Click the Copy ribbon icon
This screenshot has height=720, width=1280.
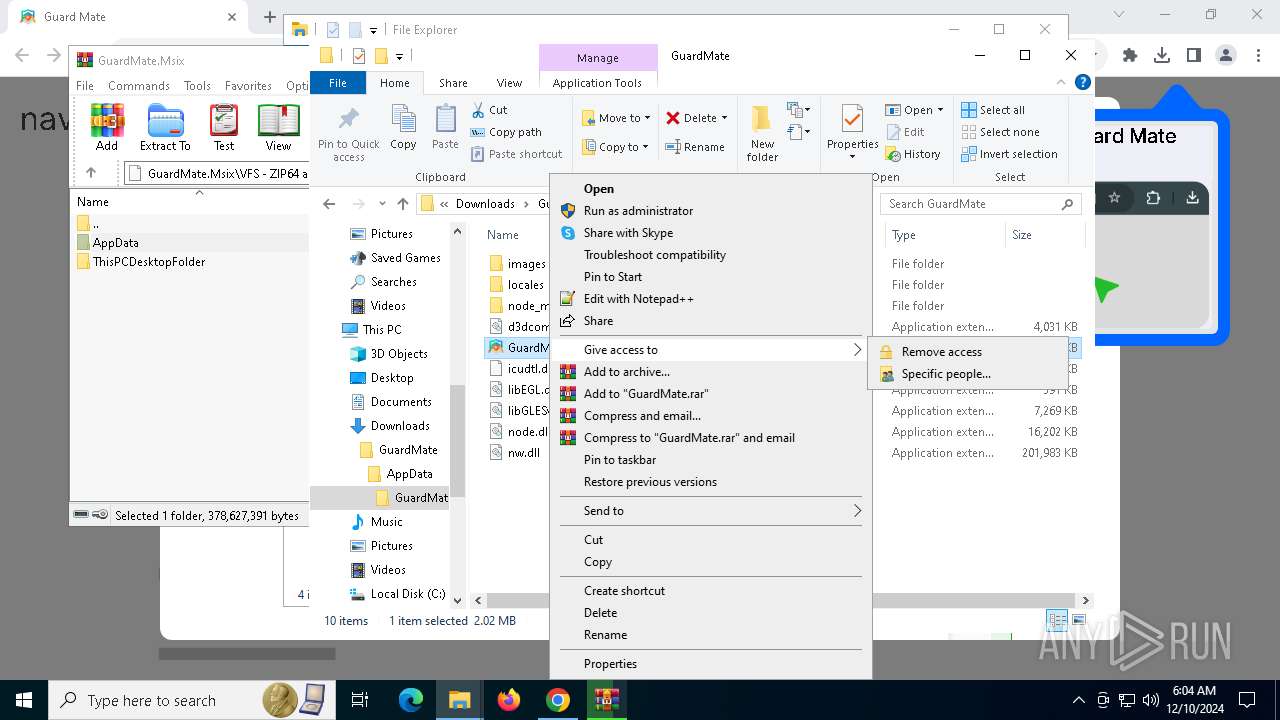pos(403,127)
